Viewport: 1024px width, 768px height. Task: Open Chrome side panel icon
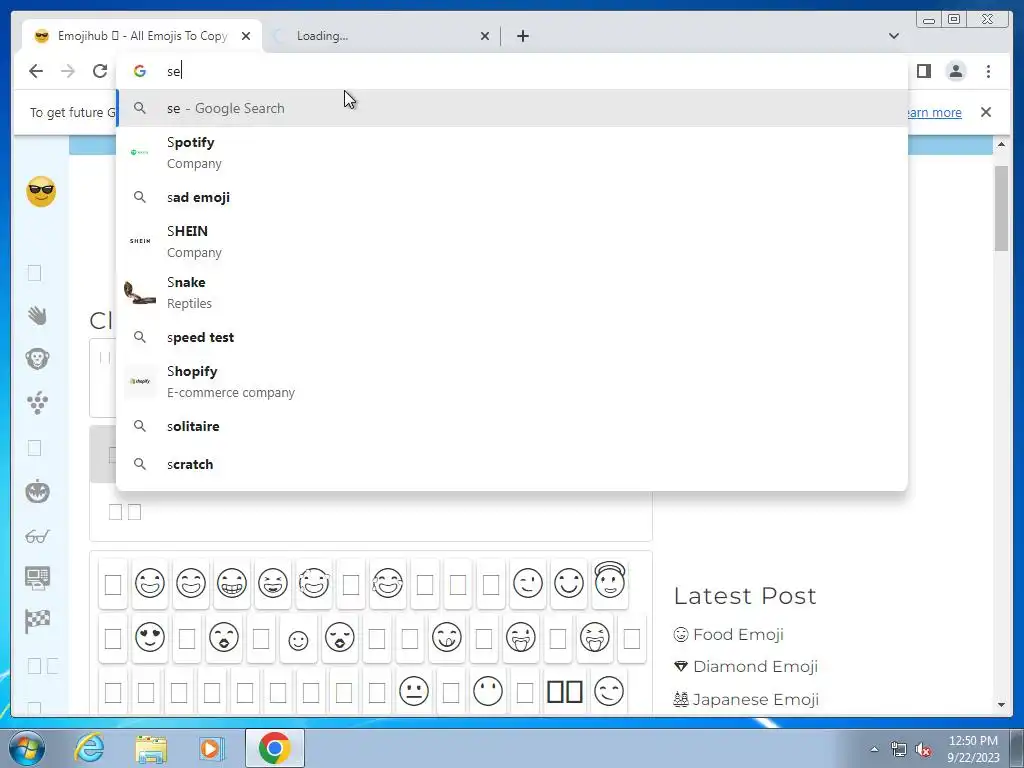point(923,71)
